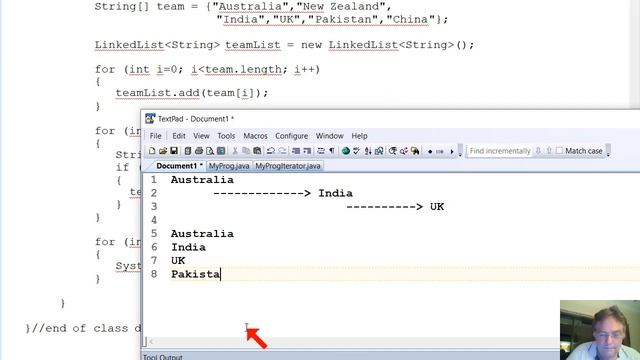Image resolution: width=640 pixels, height=360 pixels.
Task: Click the Cut scissors icon
Action: pos(235,151)
